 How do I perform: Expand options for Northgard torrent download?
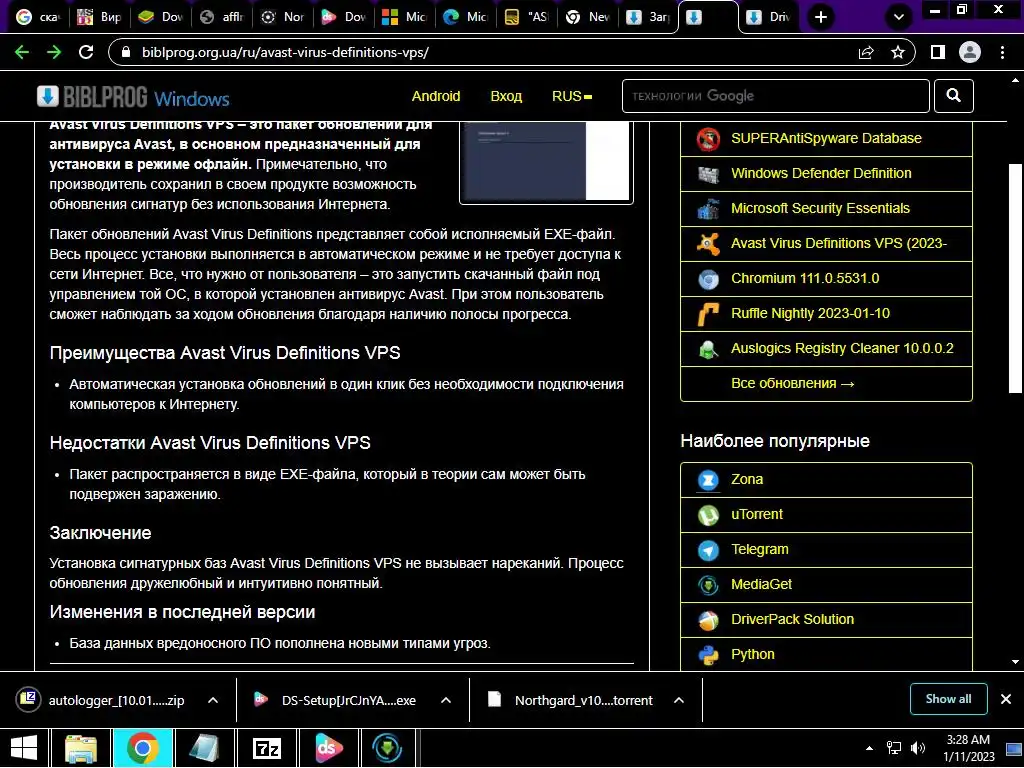point(679,700)
